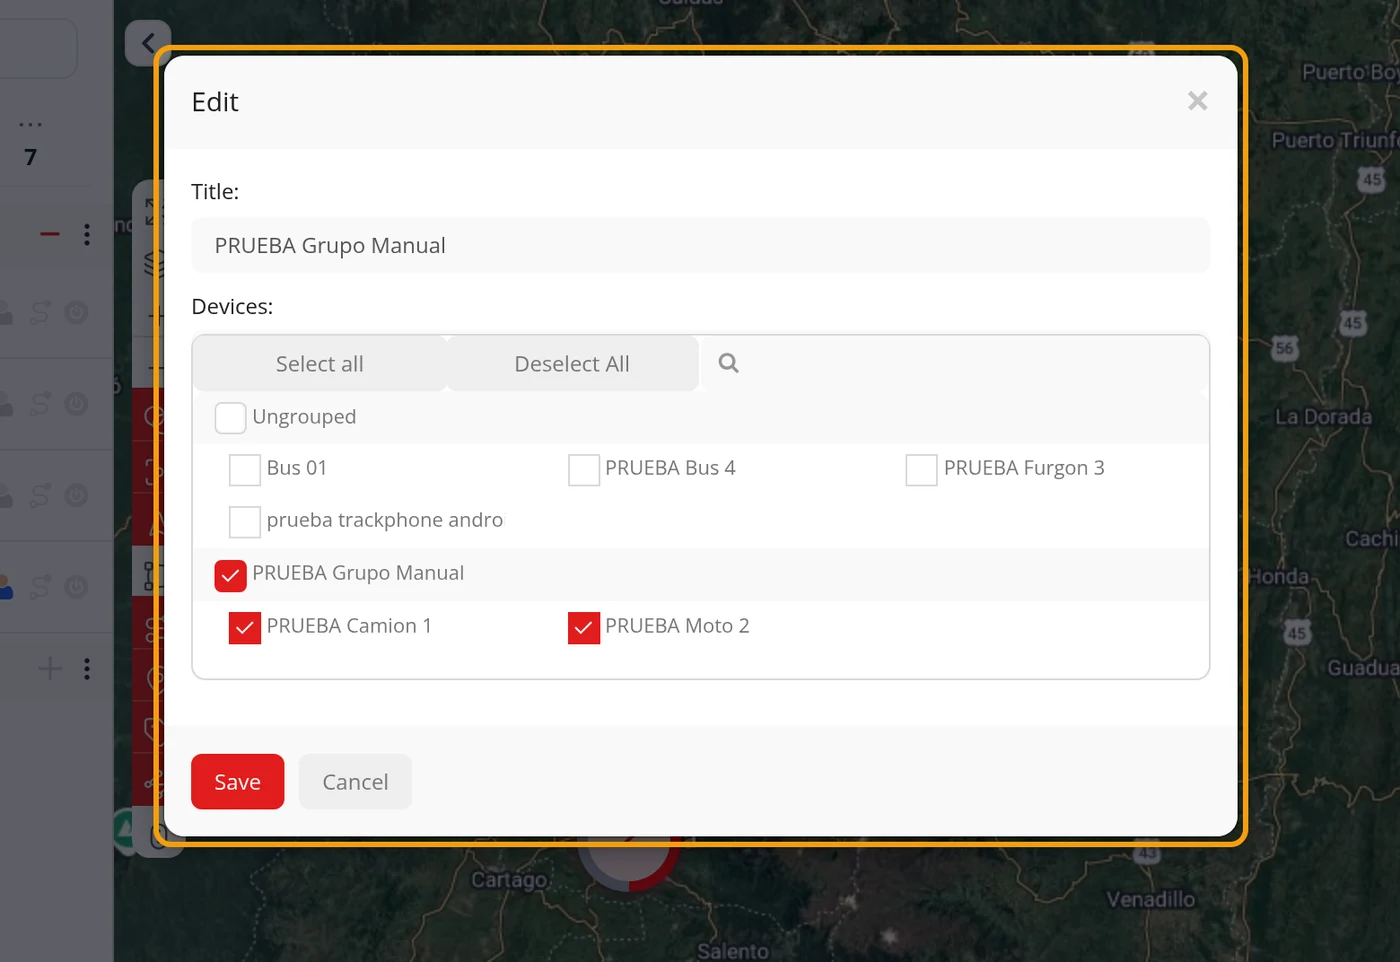Click the plus icon in the sidebar
Viewport: 1400px width, 962px height.
click(50, 668)
